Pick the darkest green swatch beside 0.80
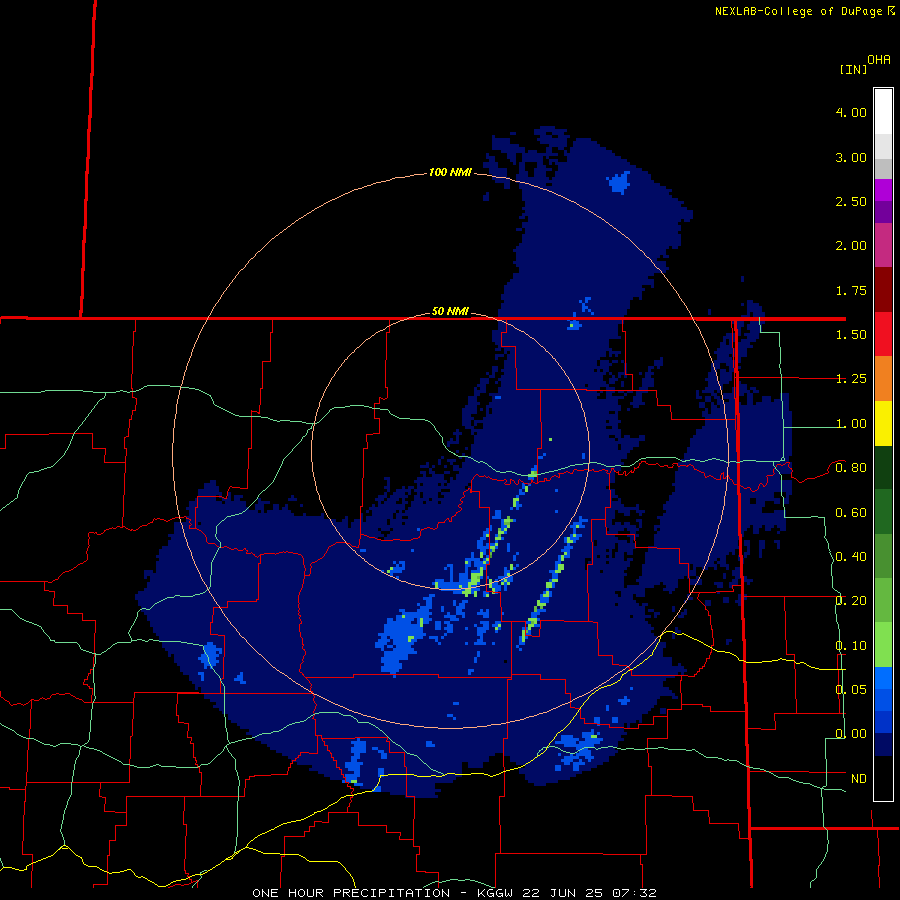 coord(883,467)
